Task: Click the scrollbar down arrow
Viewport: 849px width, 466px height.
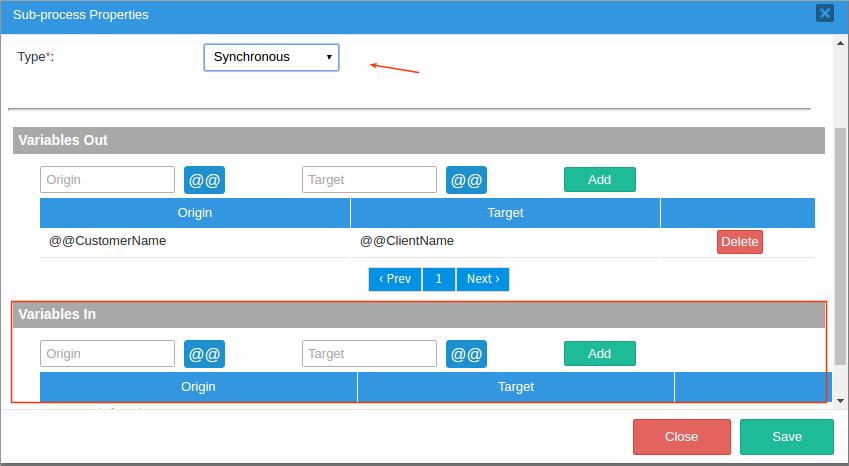Action: pyautogui.click(x=841, y=400)
